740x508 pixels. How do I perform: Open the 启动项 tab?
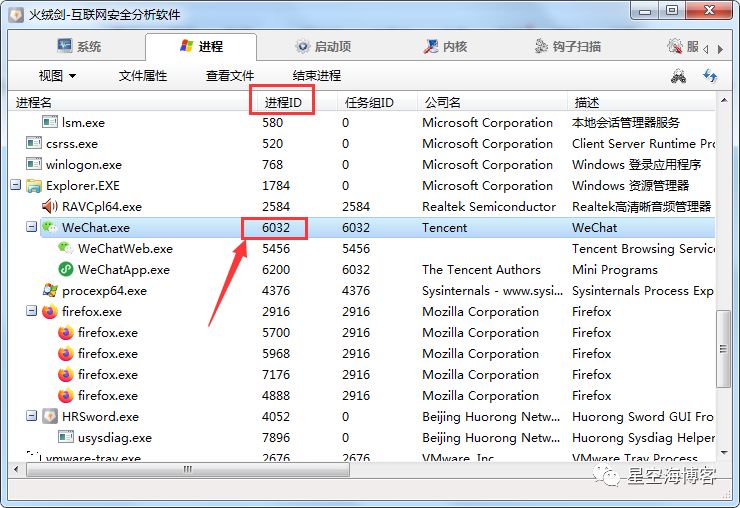click(x=323, y=46)
